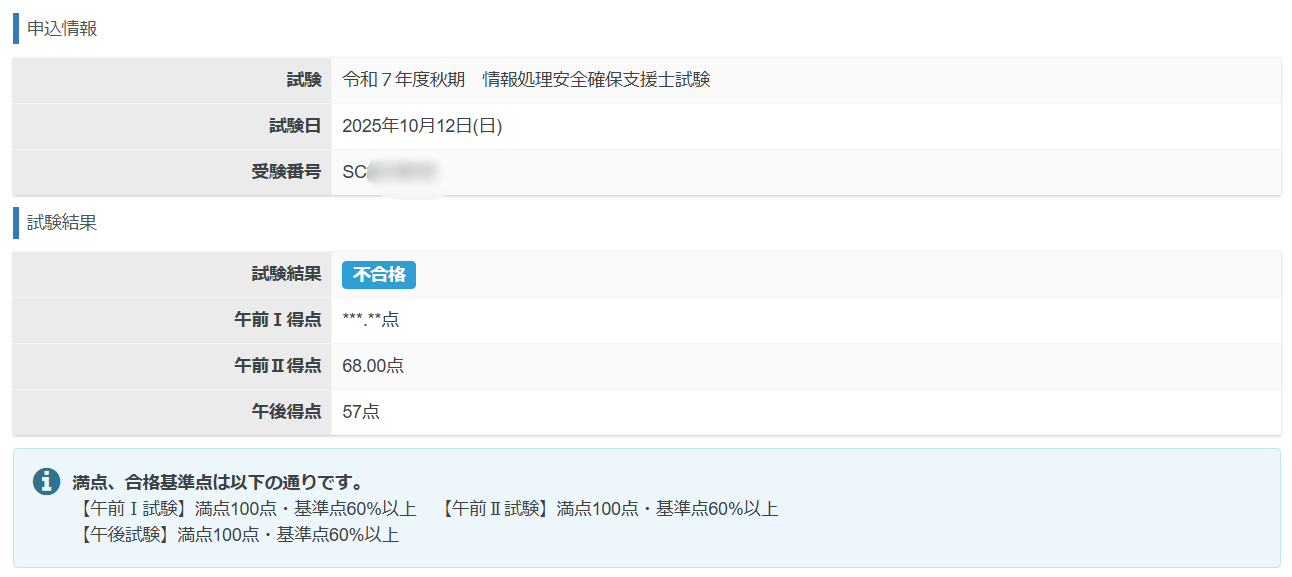
Task: Click the 試験結果 row label beside the badge
Action: (286, 275)
